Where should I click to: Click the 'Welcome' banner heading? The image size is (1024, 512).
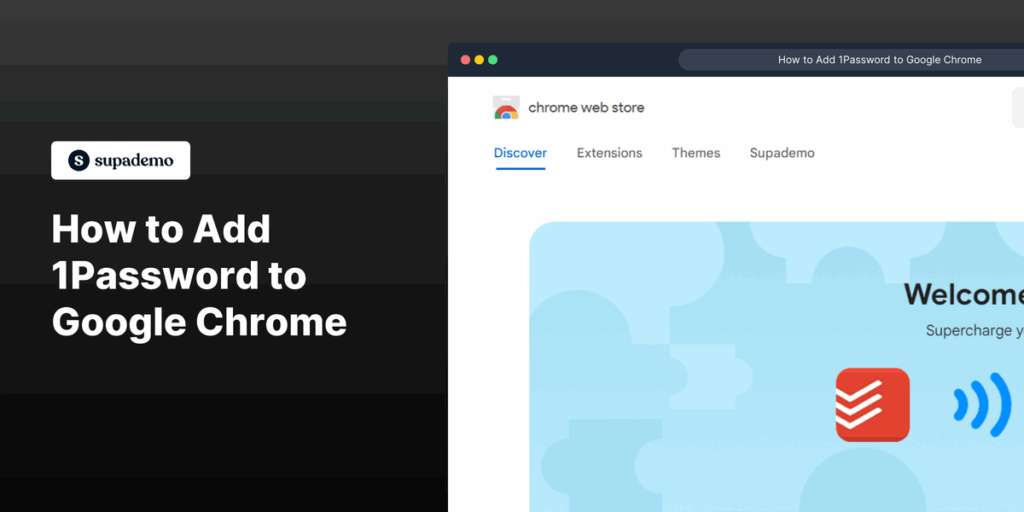click(964, 295)
